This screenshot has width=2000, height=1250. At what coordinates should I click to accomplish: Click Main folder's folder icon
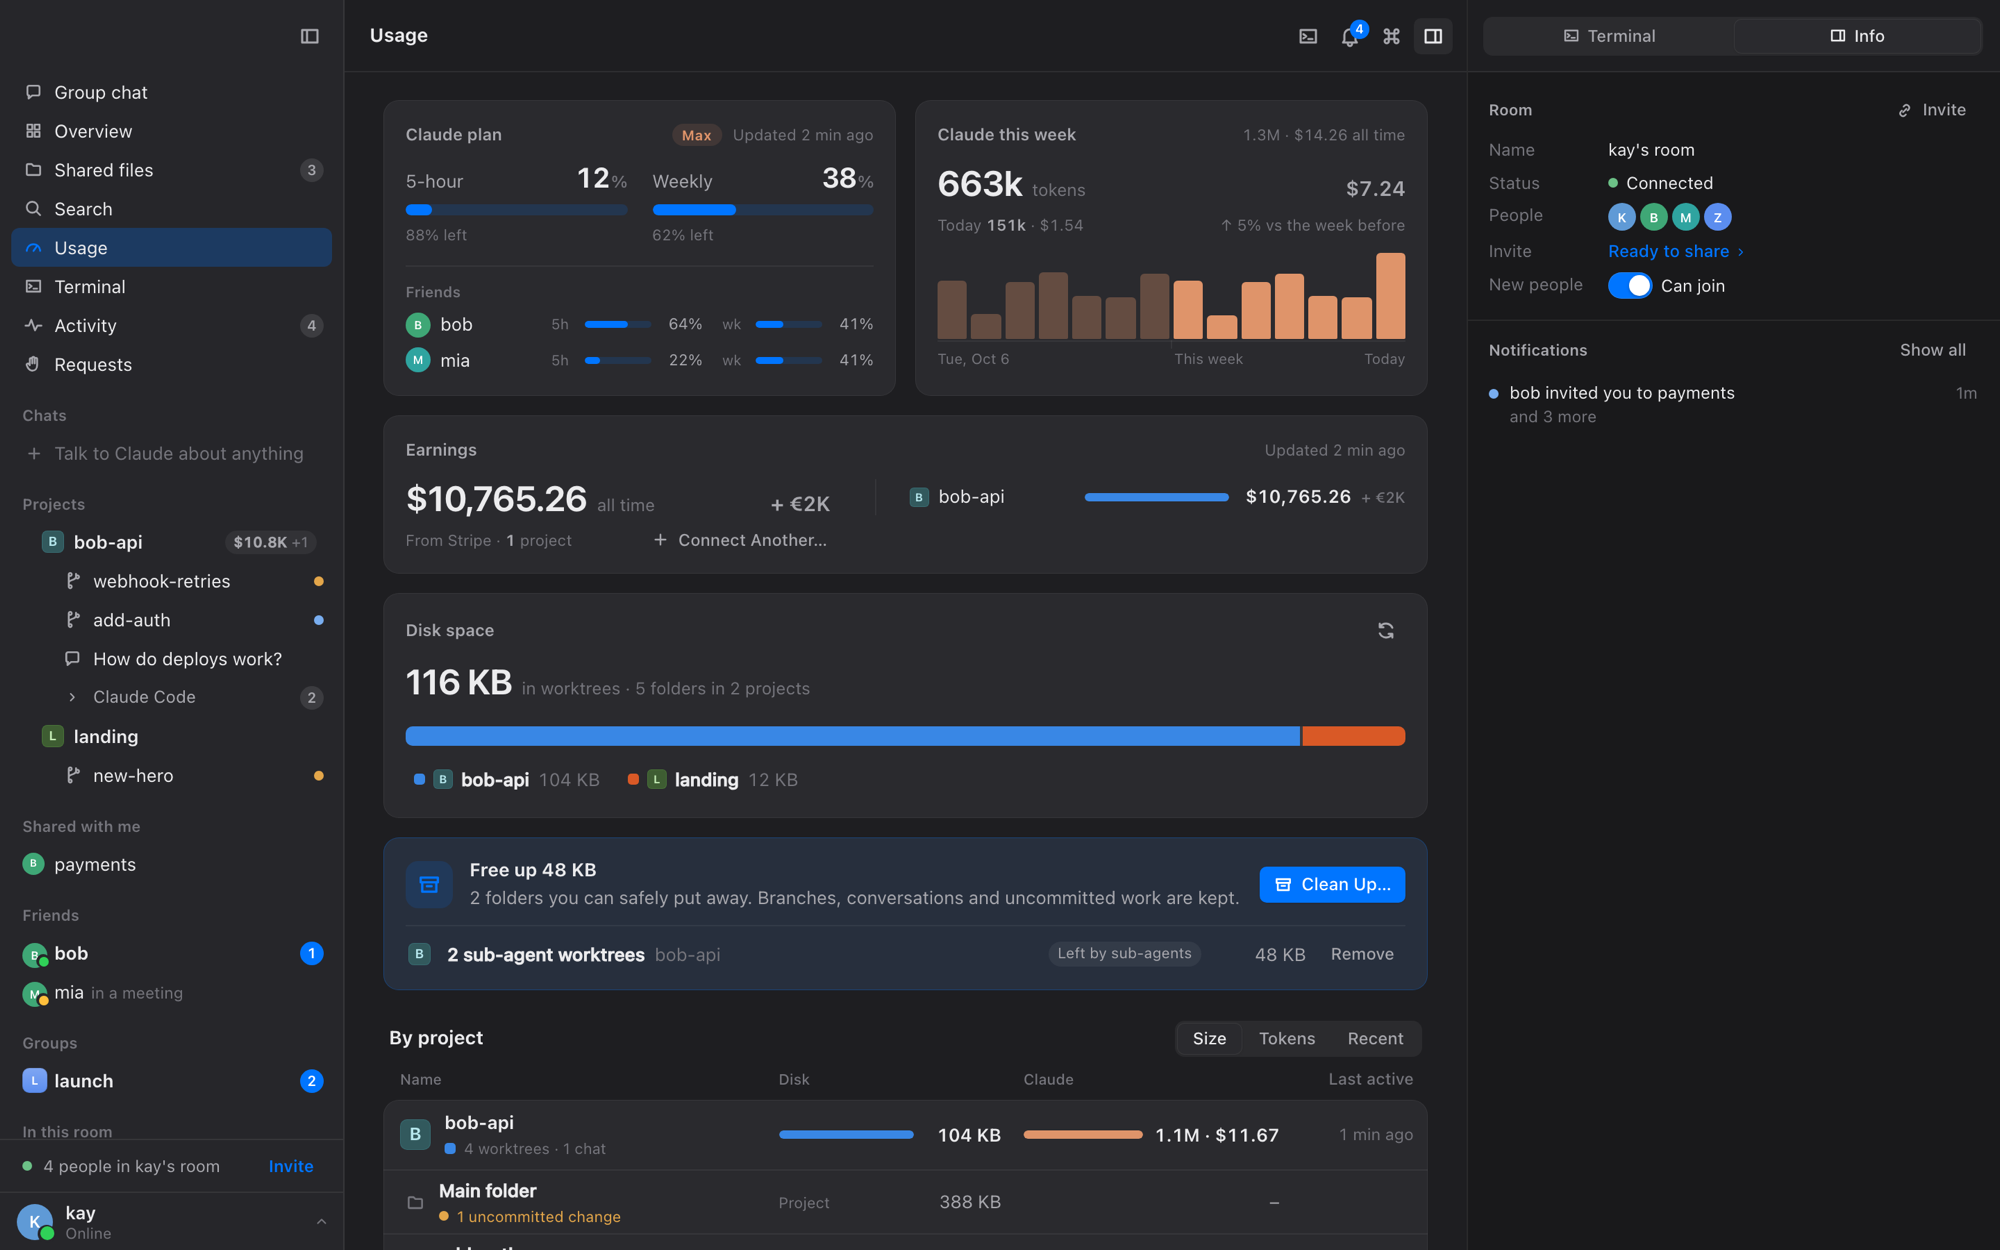point(415,1203)
